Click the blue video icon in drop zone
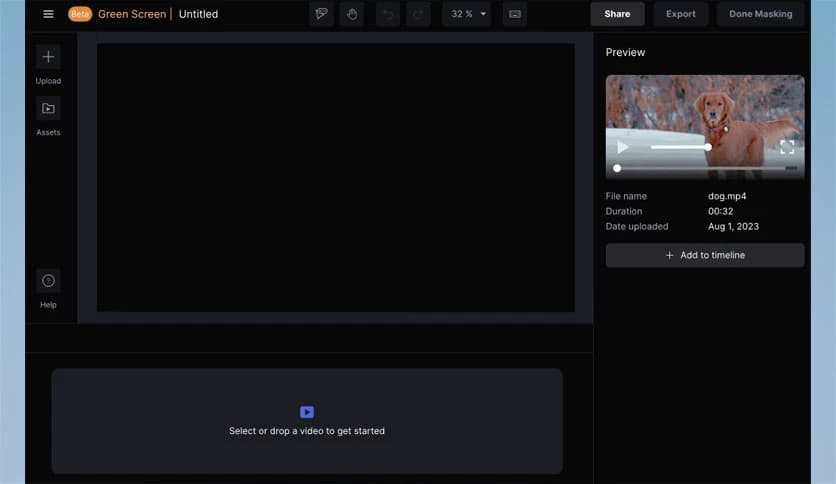Image resolution: width=836 pixels, height=484 pixels. [307, 412]
